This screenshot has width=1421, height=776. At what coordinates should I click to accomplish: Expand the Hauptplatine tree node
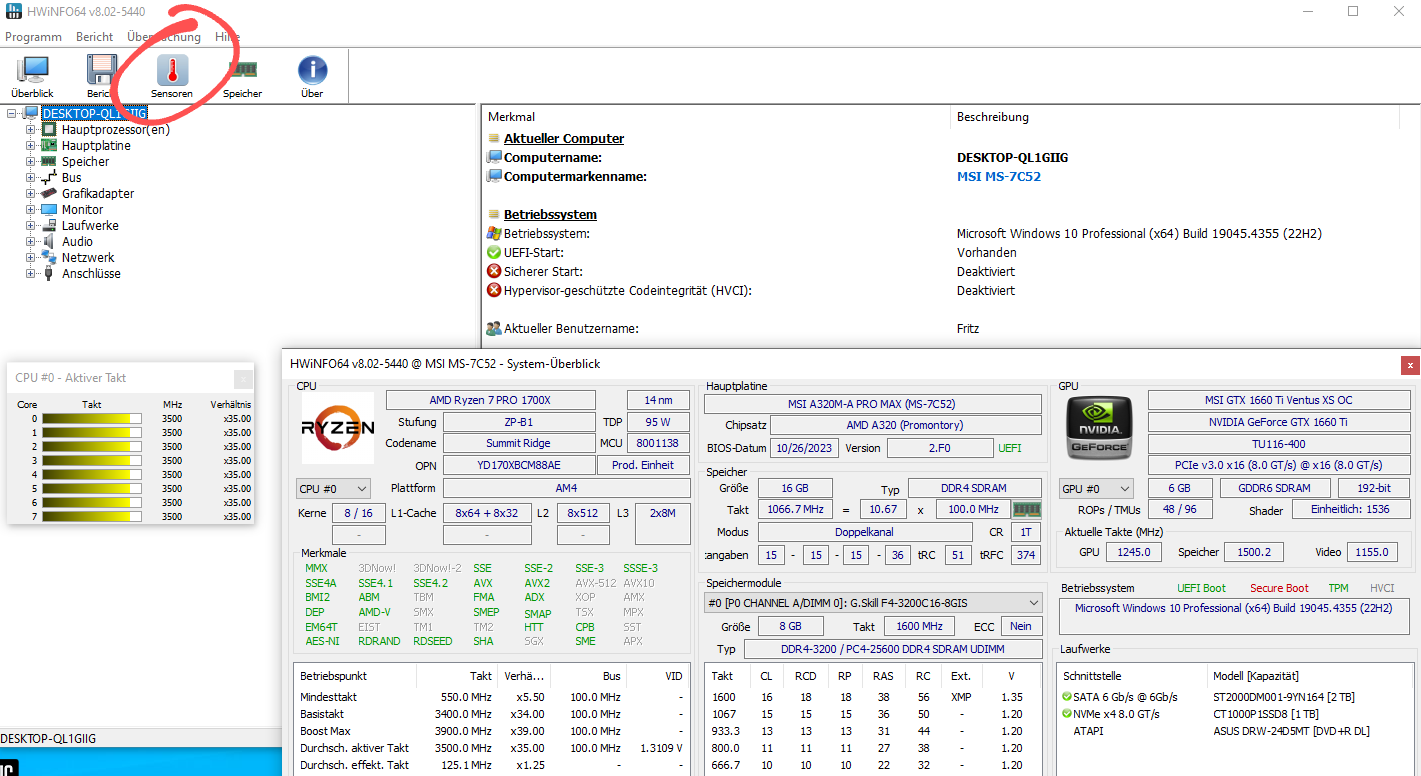pyautogui.click(x=30, y=145)
